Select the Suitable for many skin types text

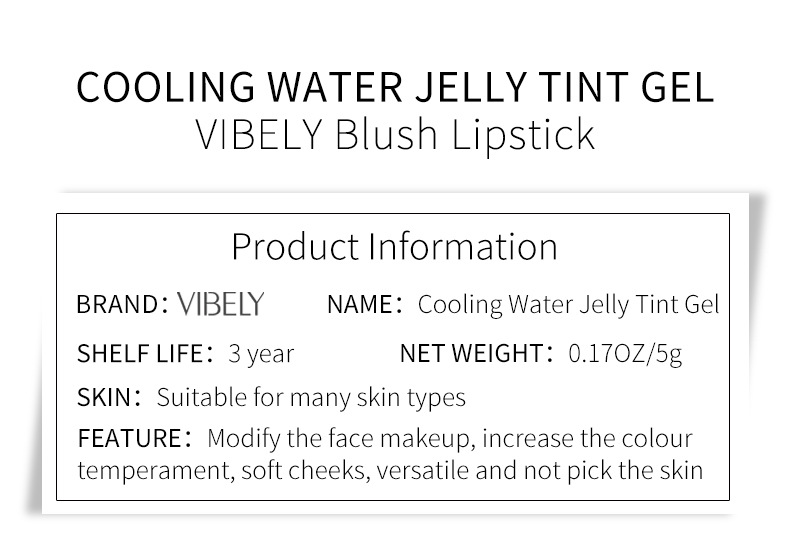pyautogui.click(x=311, y=397)
